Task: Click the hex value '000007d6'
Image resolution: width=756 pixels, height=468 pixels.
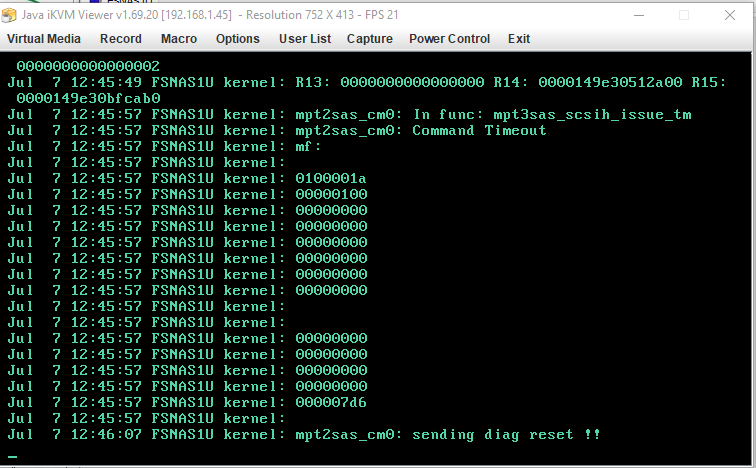Action: click(331, 402)
